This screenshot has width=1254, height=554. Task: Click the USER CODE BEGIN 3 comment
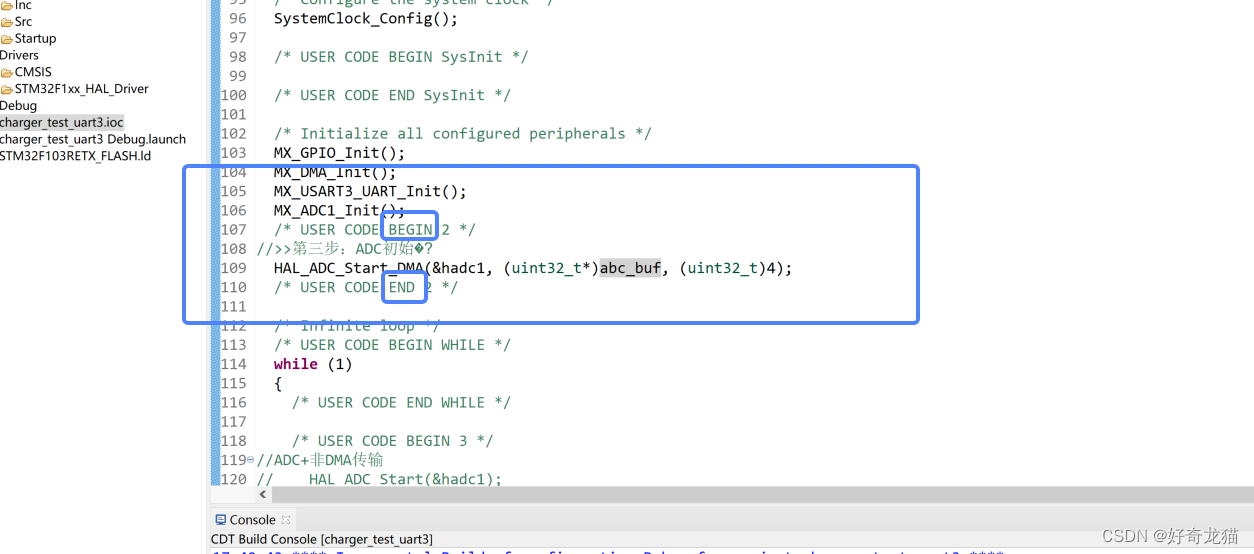pyautogui.click(x=393, y=441)
